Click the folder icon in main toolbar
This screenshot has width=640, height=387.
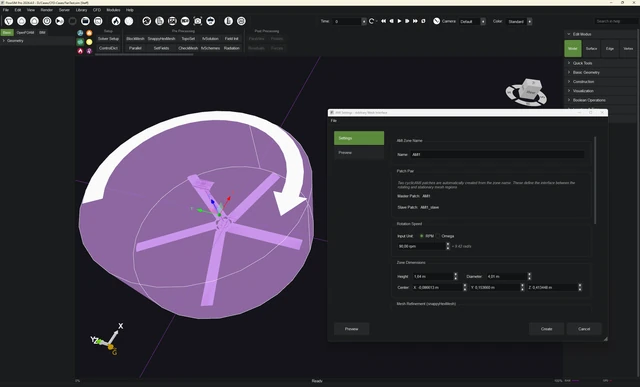[85, 21]
